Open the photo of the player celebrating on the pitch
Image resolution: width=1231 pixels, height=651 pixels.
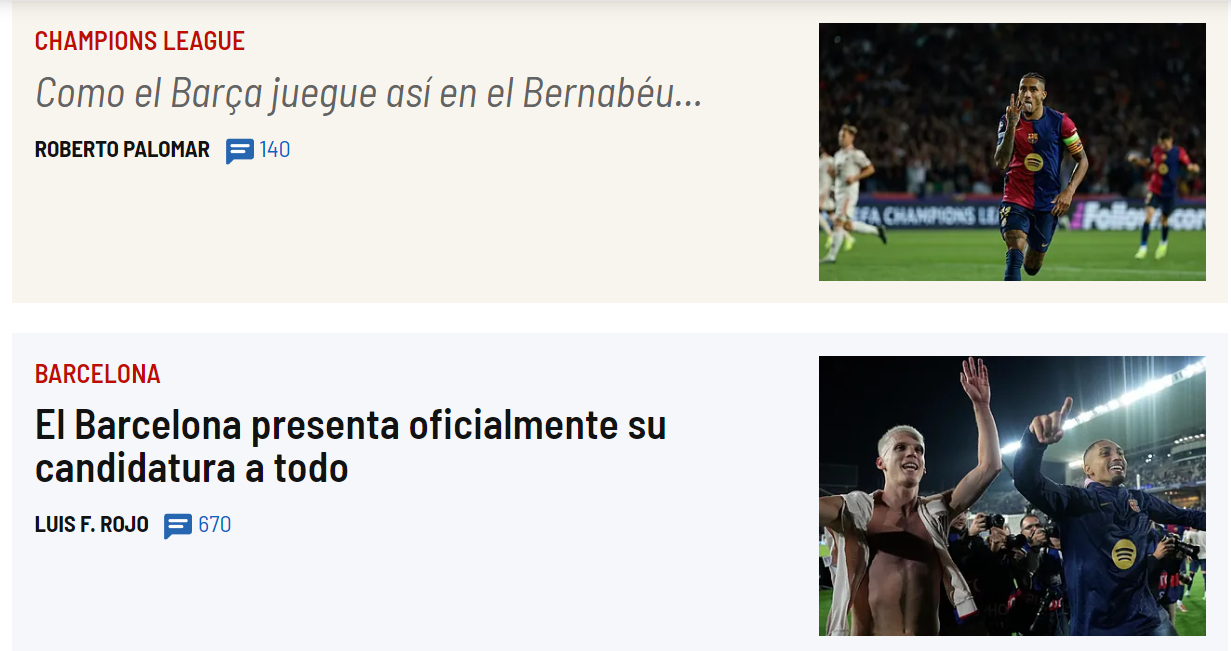[x=1012, y=152]
